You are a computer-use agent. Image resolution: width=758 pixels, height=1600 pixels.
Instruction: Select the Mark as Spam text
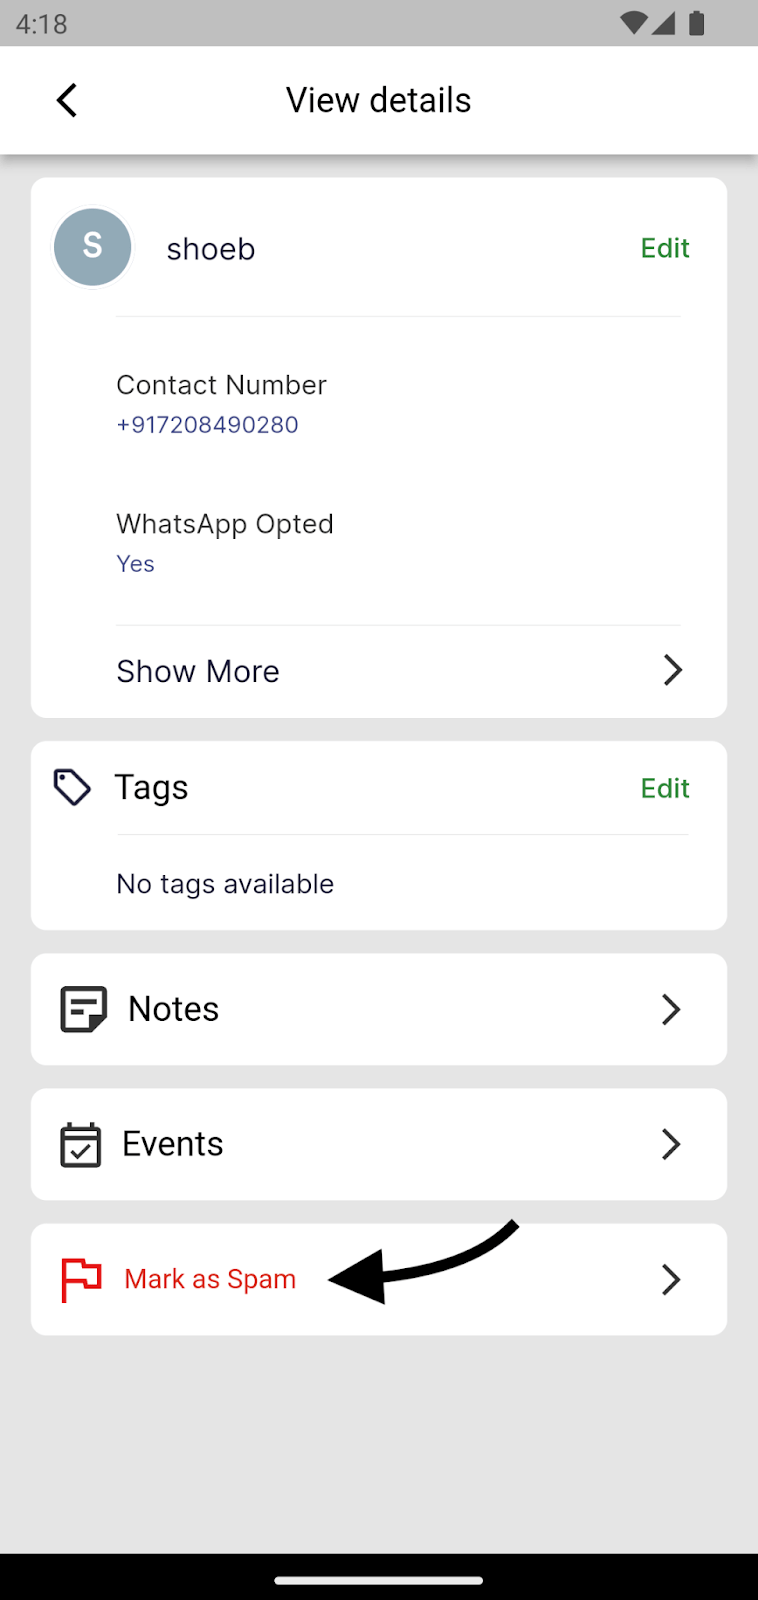tap(210, 1279)
